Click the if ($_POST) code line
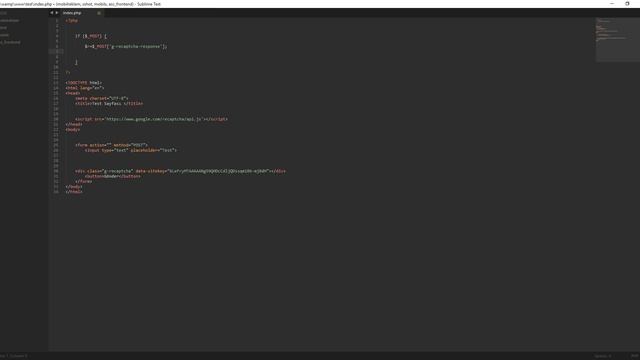Viewport: 640px width, 360px height. point(91,36)
